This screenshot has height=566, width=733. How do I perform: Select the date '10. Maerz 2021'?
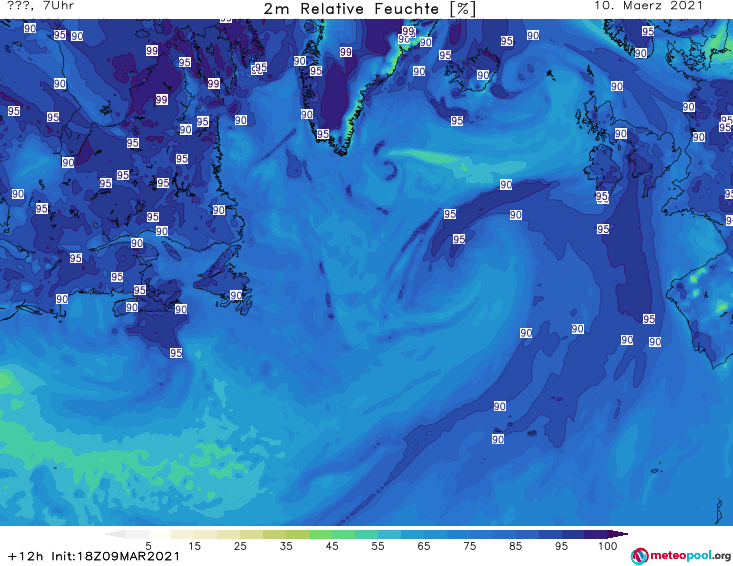tap(648, 6)
